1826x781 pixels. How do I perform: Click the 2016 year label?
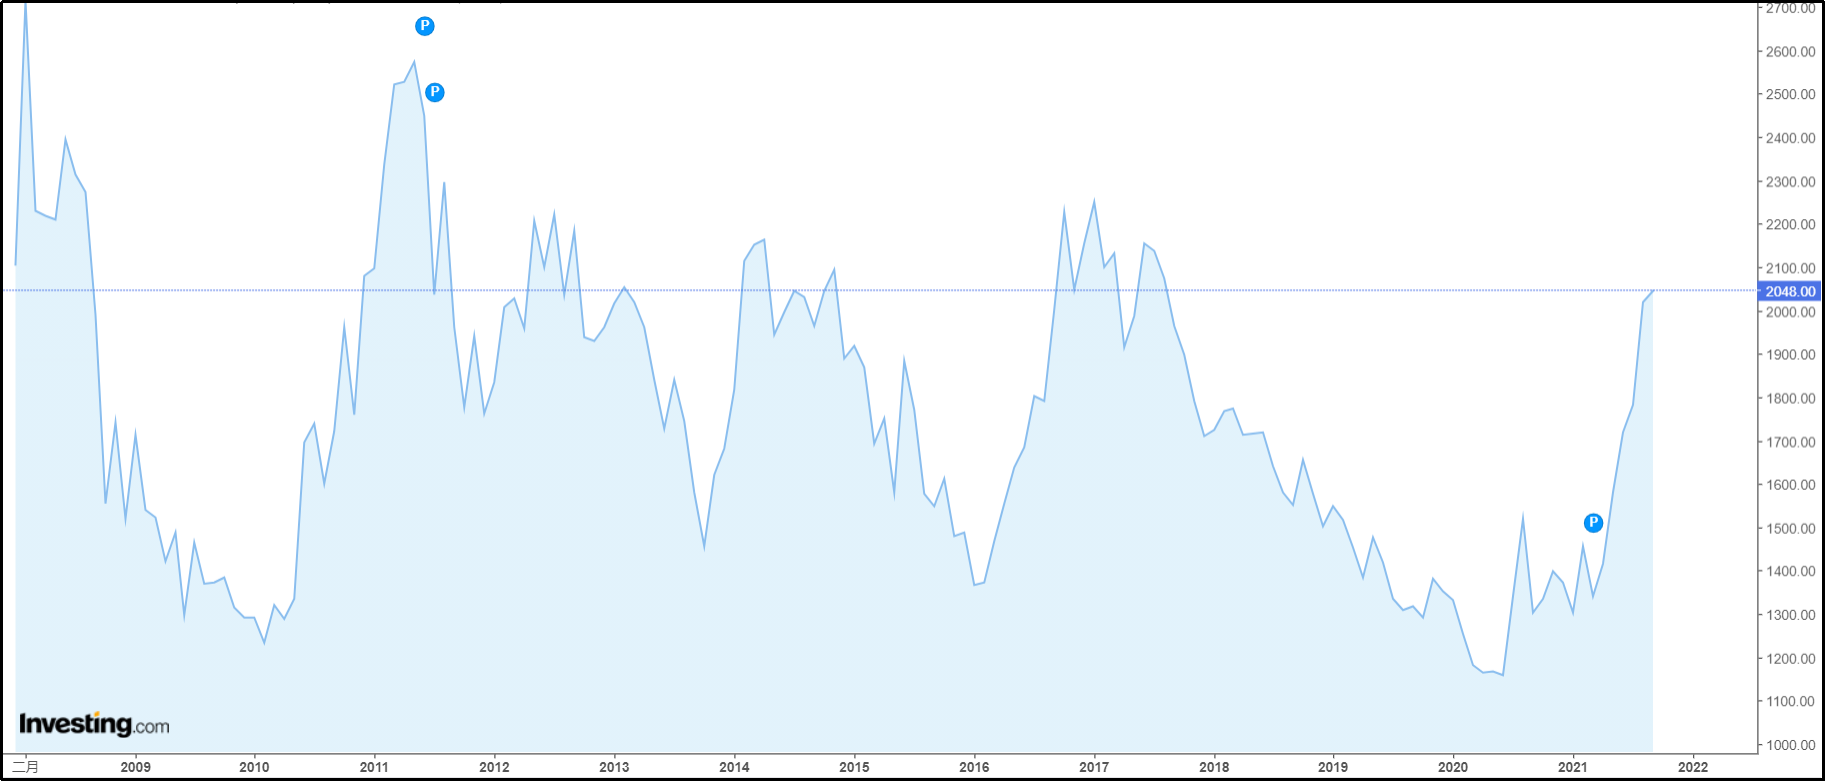coord(974,767)
